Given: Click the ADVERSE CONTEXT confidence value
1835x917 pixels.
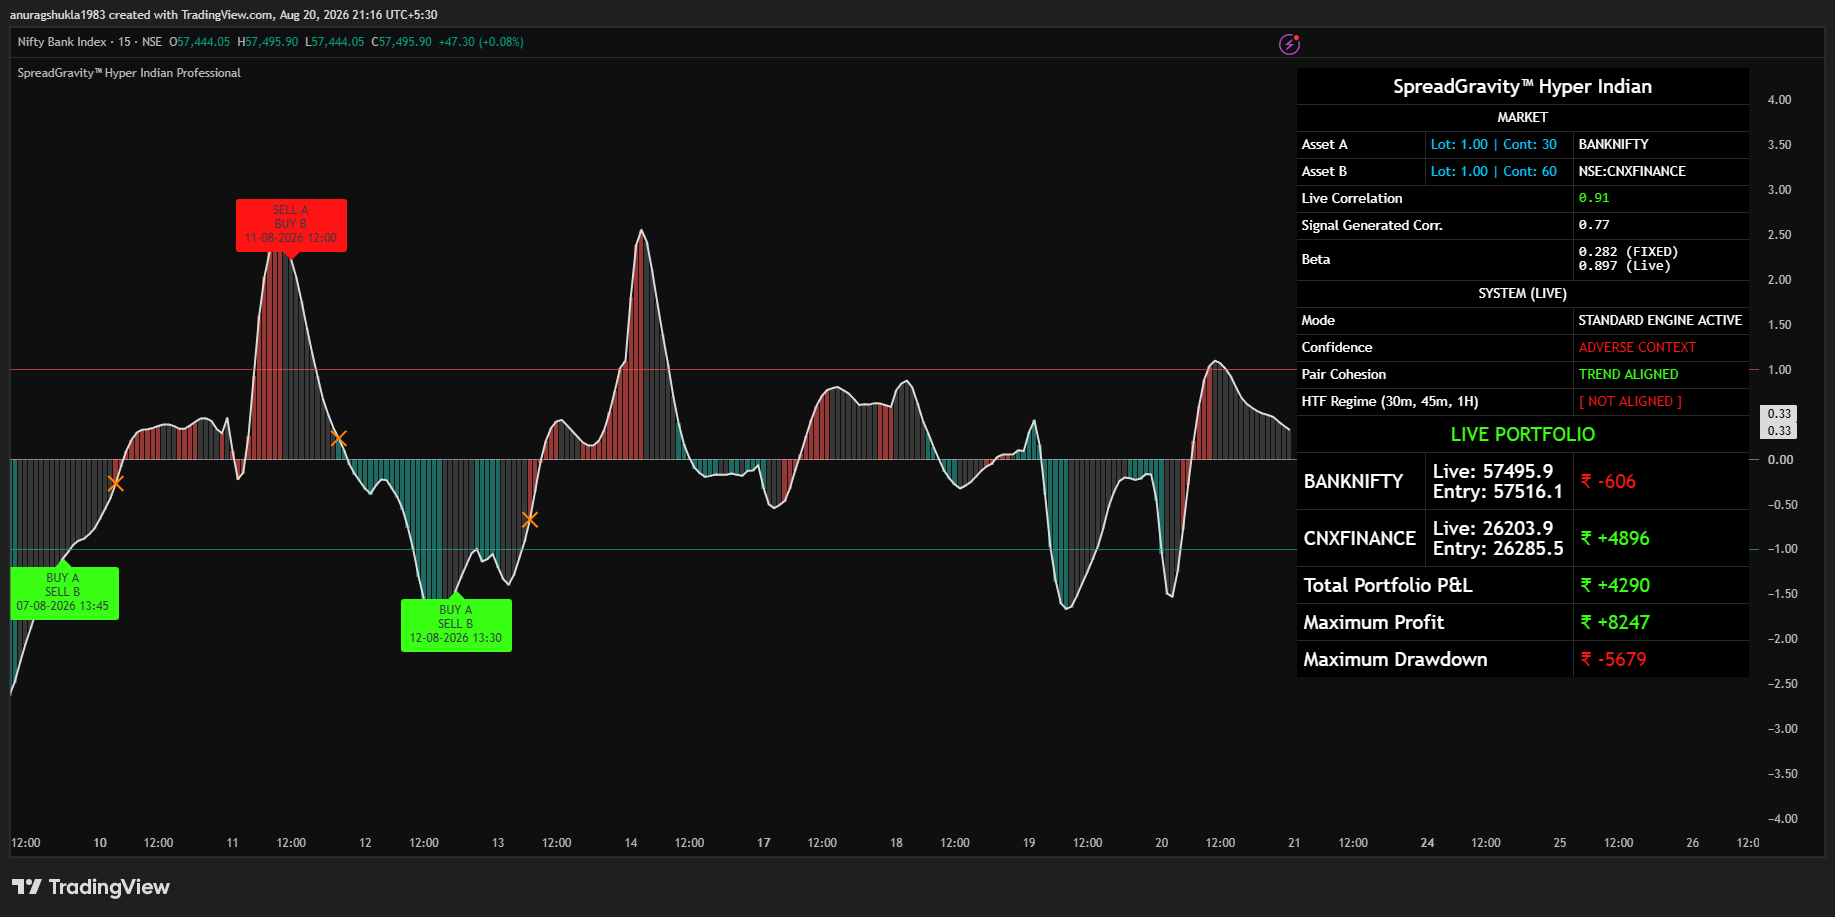Looking at the screenshot, I should (1637, 347).
